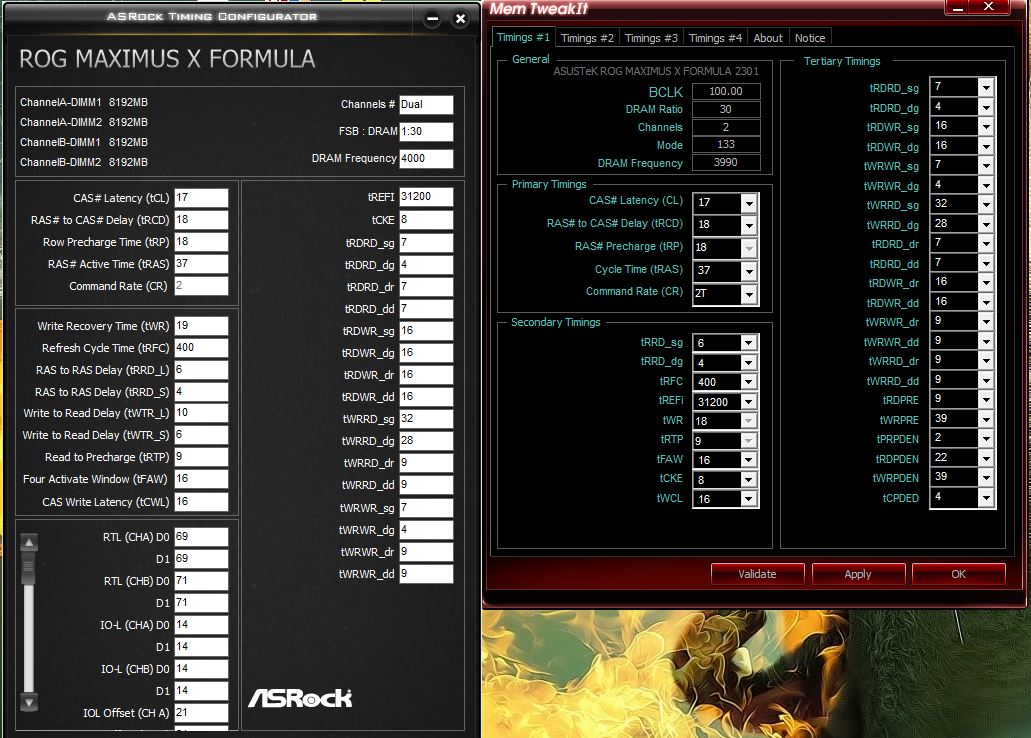Expand the tRRD_sg dropdown in Secondary Timings
Image resolution: width=1031 pixels, height=738 pixels.
[x=748, y=343]
